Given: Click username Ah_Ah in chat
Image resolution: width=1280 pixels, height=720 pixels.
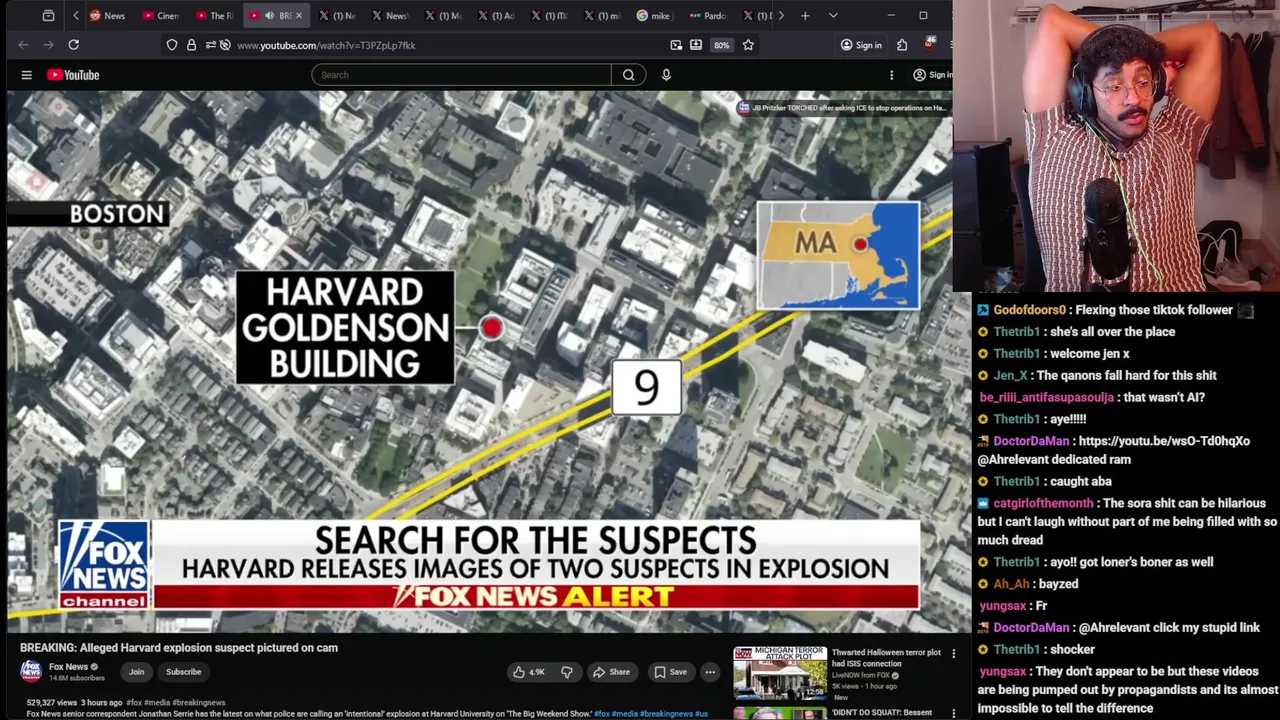Looking at the screenshot, I should tap(1011, 583).
